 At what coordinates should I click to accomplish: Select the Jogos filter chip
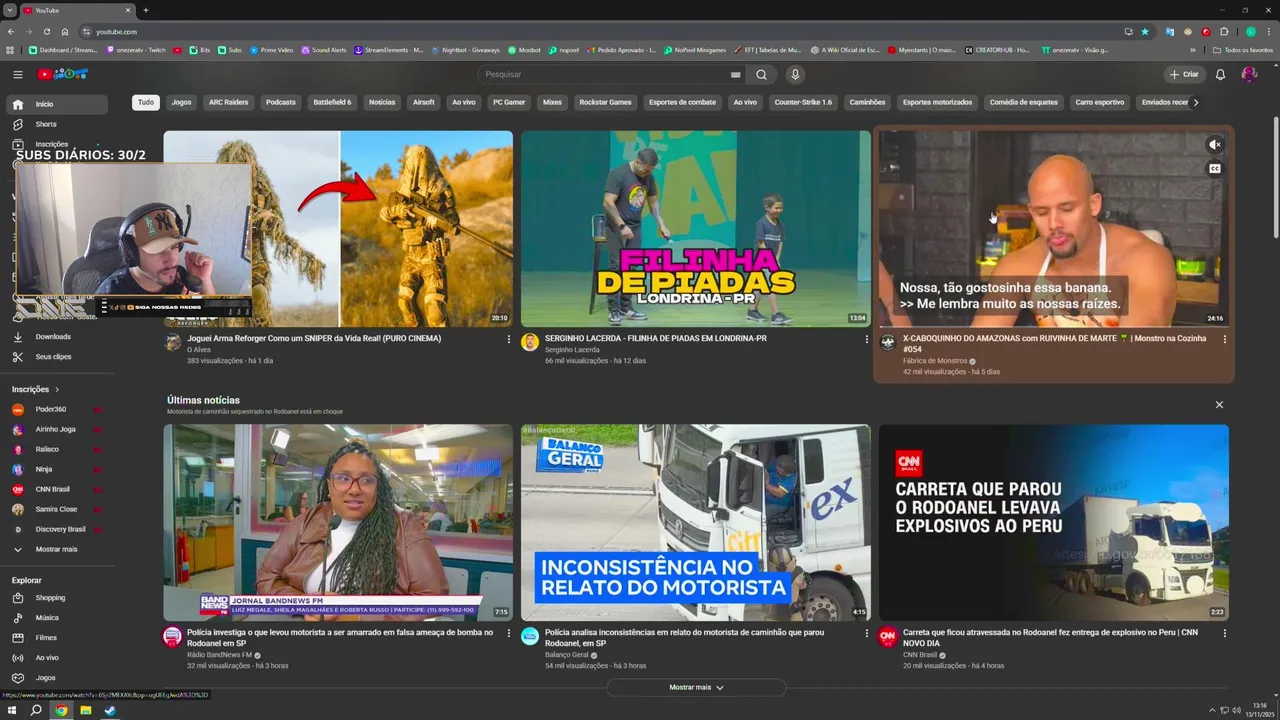pos(181,102)
